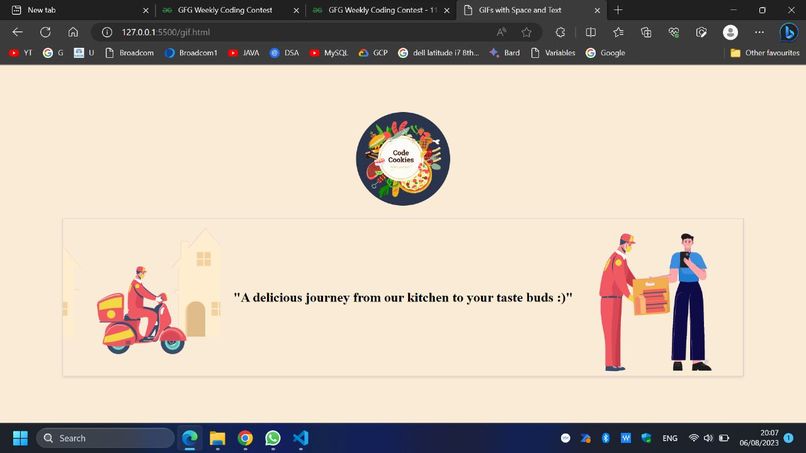The height and width of the screenshot is (453, 806).
Task: Open a new tab with plus button
Action: [618, 10]
